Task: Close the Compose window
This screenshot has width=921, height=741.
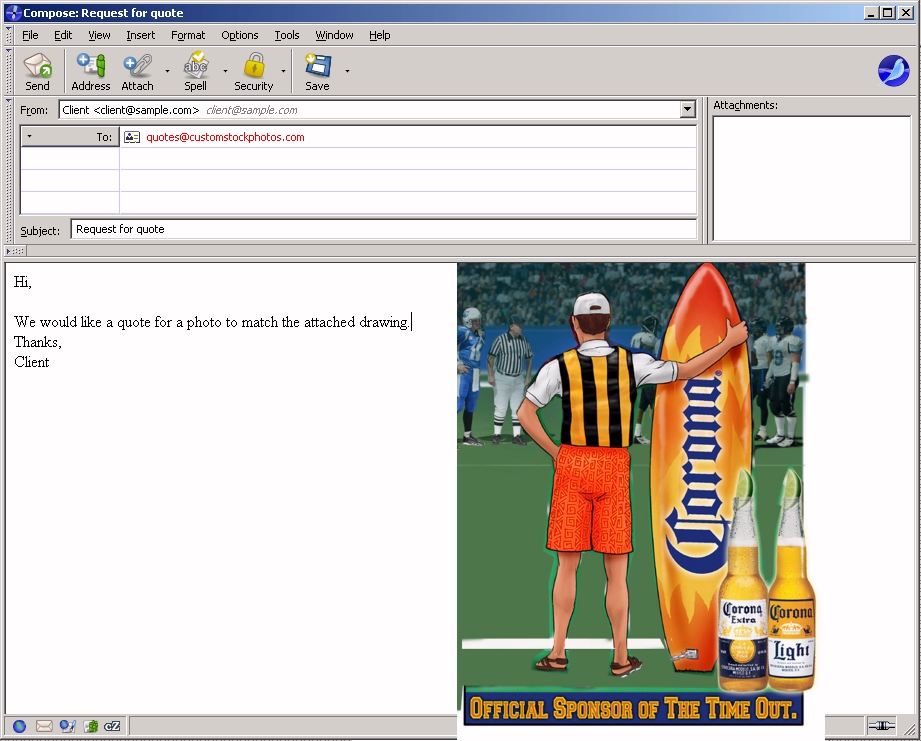Action: 906,12
